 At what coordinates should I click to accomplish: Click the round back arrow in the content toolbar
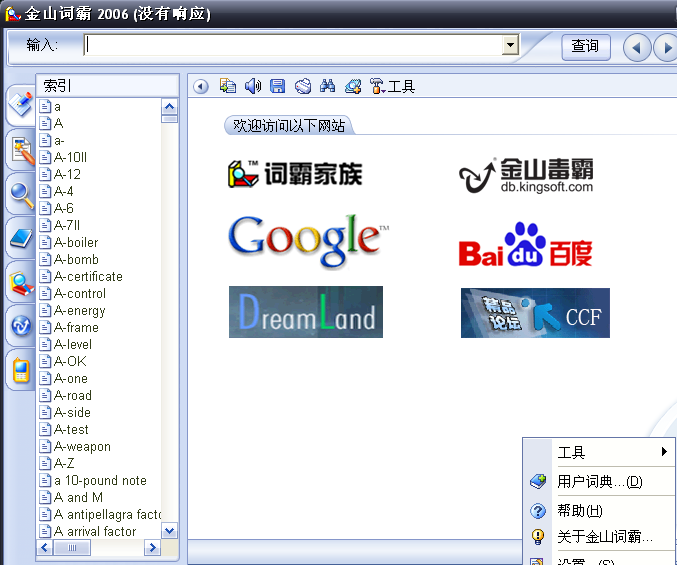point(200,86)
